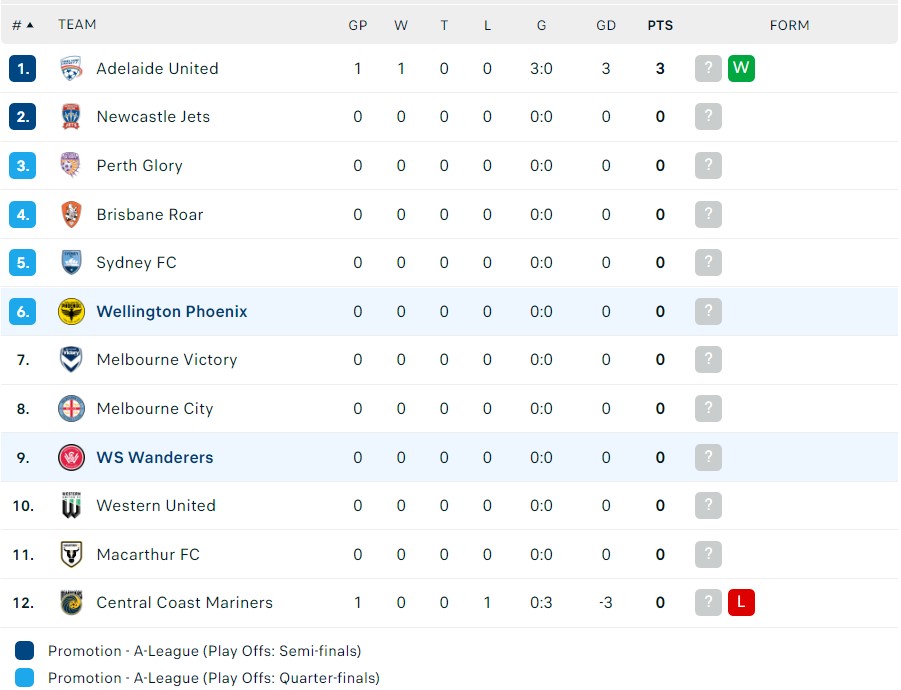Click the WS Wanderers red crest
Viewport: 901px width, 690px height.
pos(71,458)
